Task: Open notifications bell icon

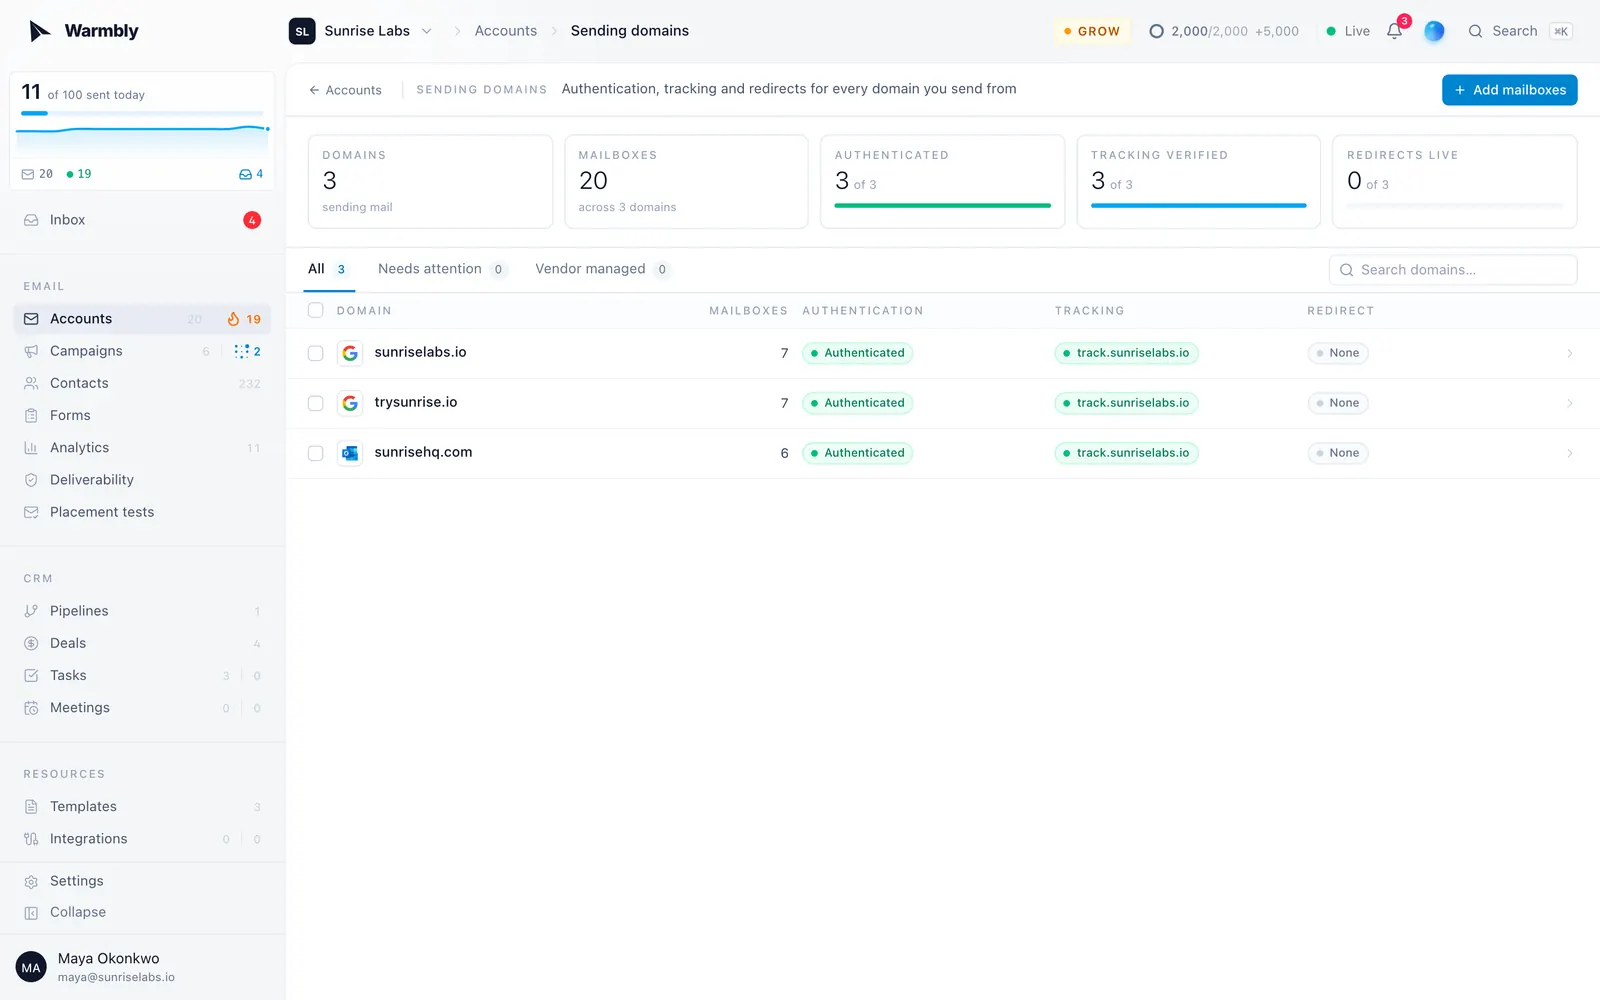Action: 1394,31
